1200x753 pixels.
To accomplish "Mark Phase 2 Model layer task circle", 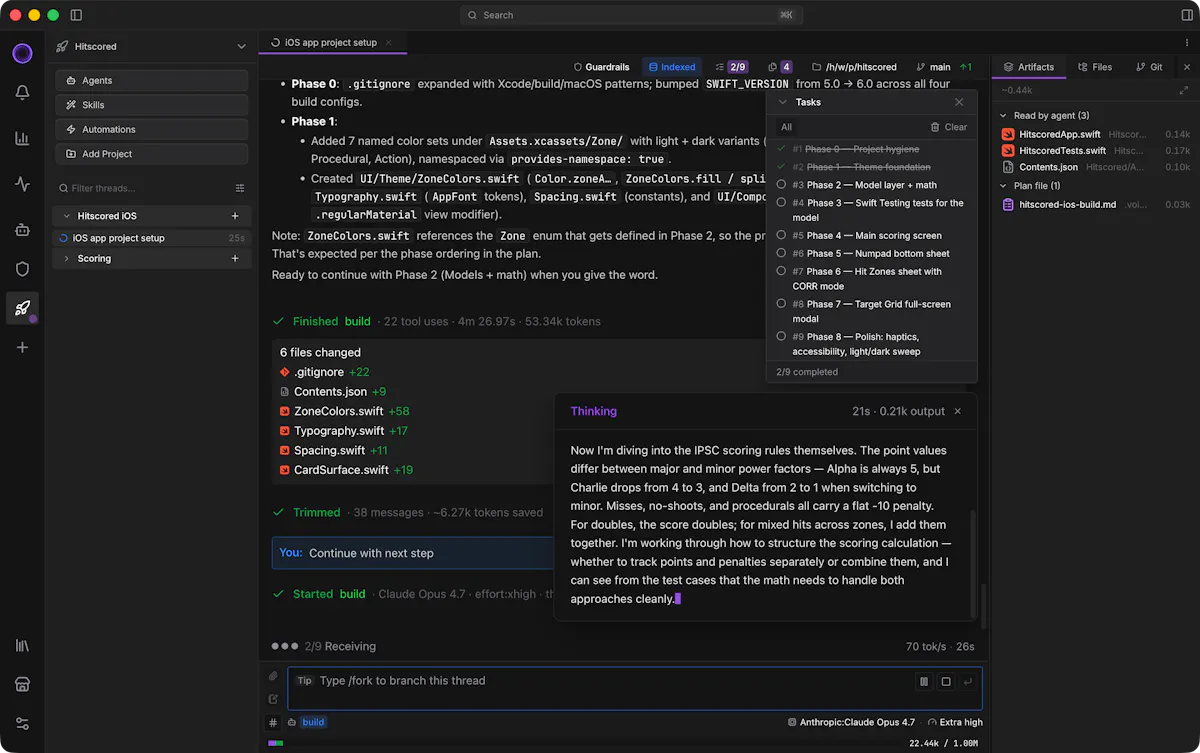I will pyautogui.click(x=781, y=184).
